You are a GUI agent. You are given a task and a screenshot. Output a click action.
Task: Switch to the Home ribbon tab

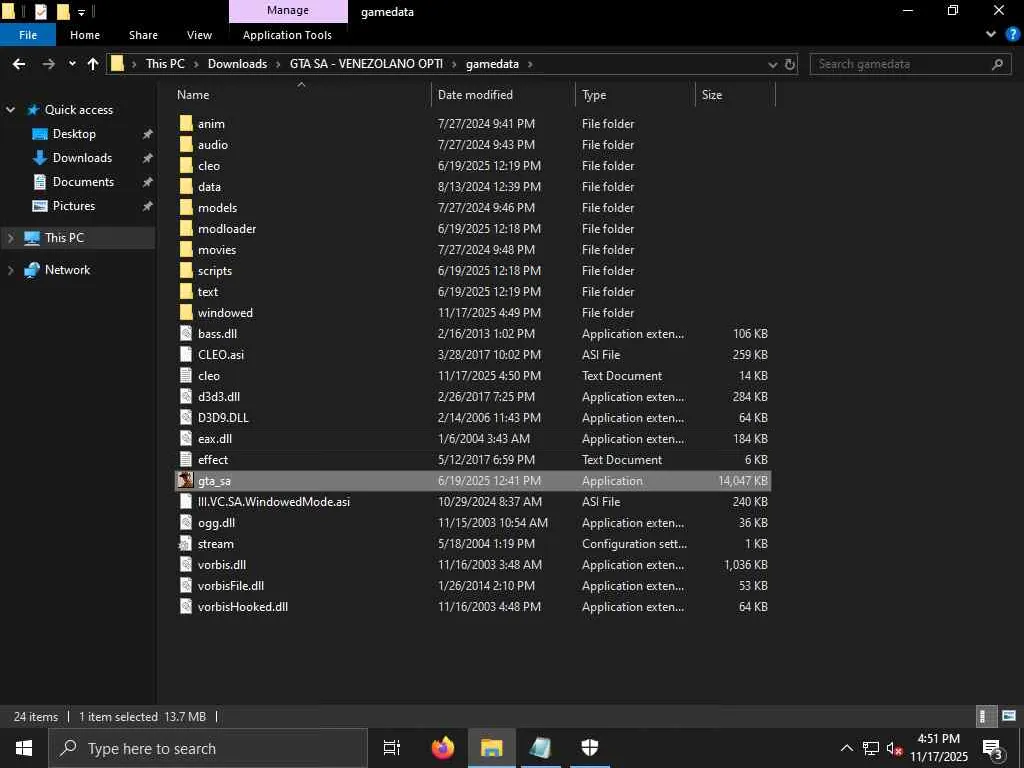(x=85, y=35)
